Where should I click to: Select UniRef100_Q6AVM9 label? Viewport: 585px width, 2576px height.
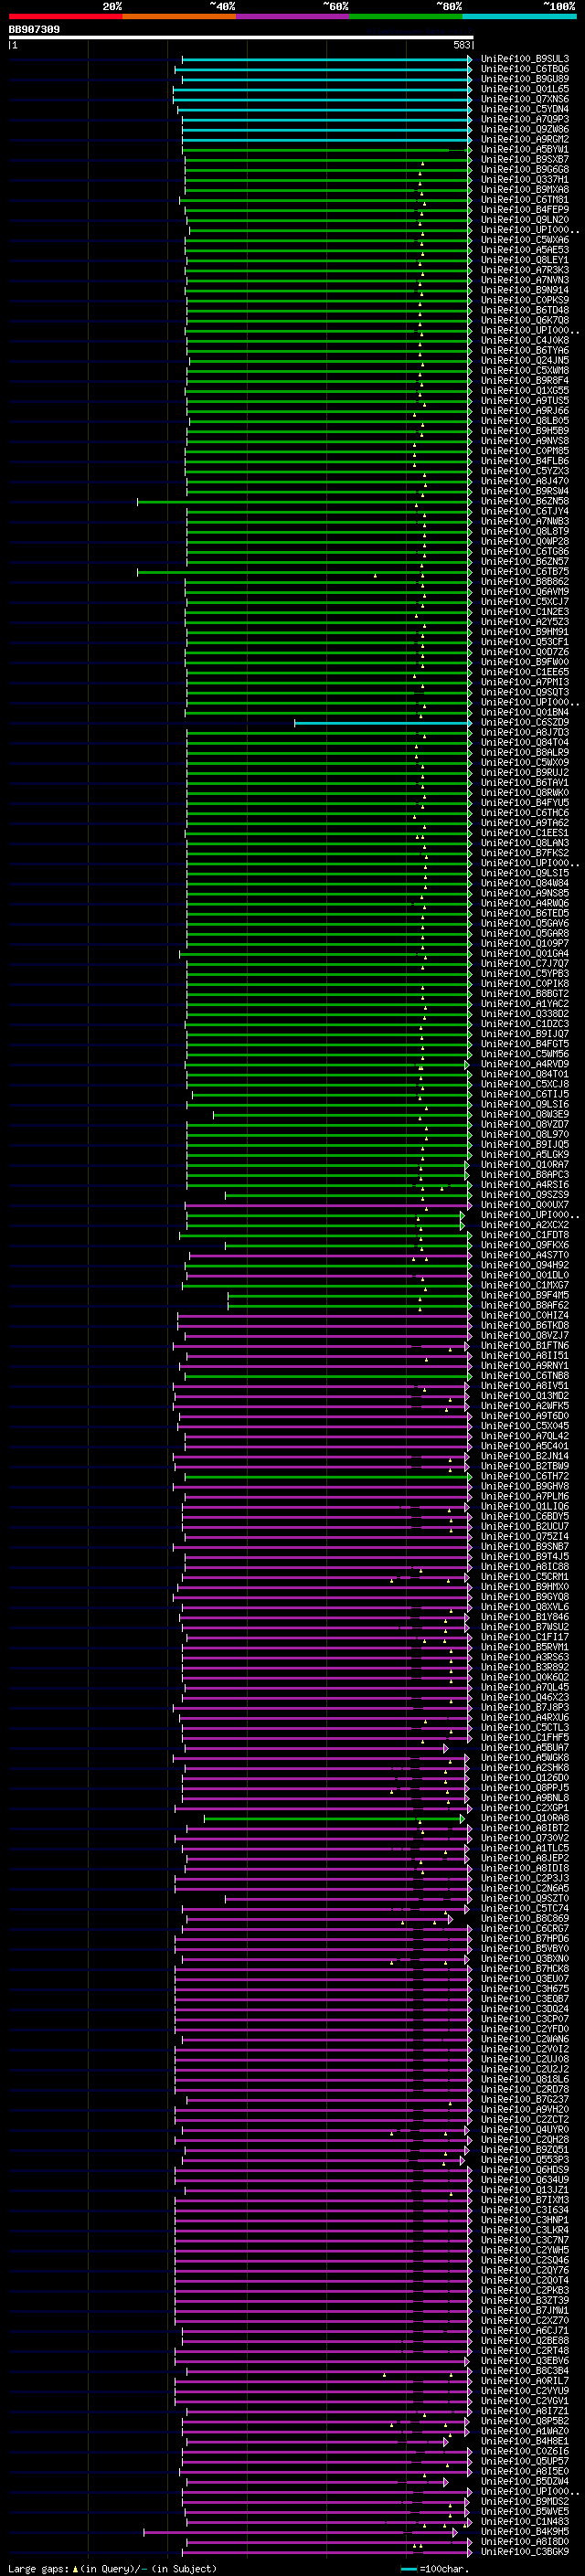[x=525, y=592]
